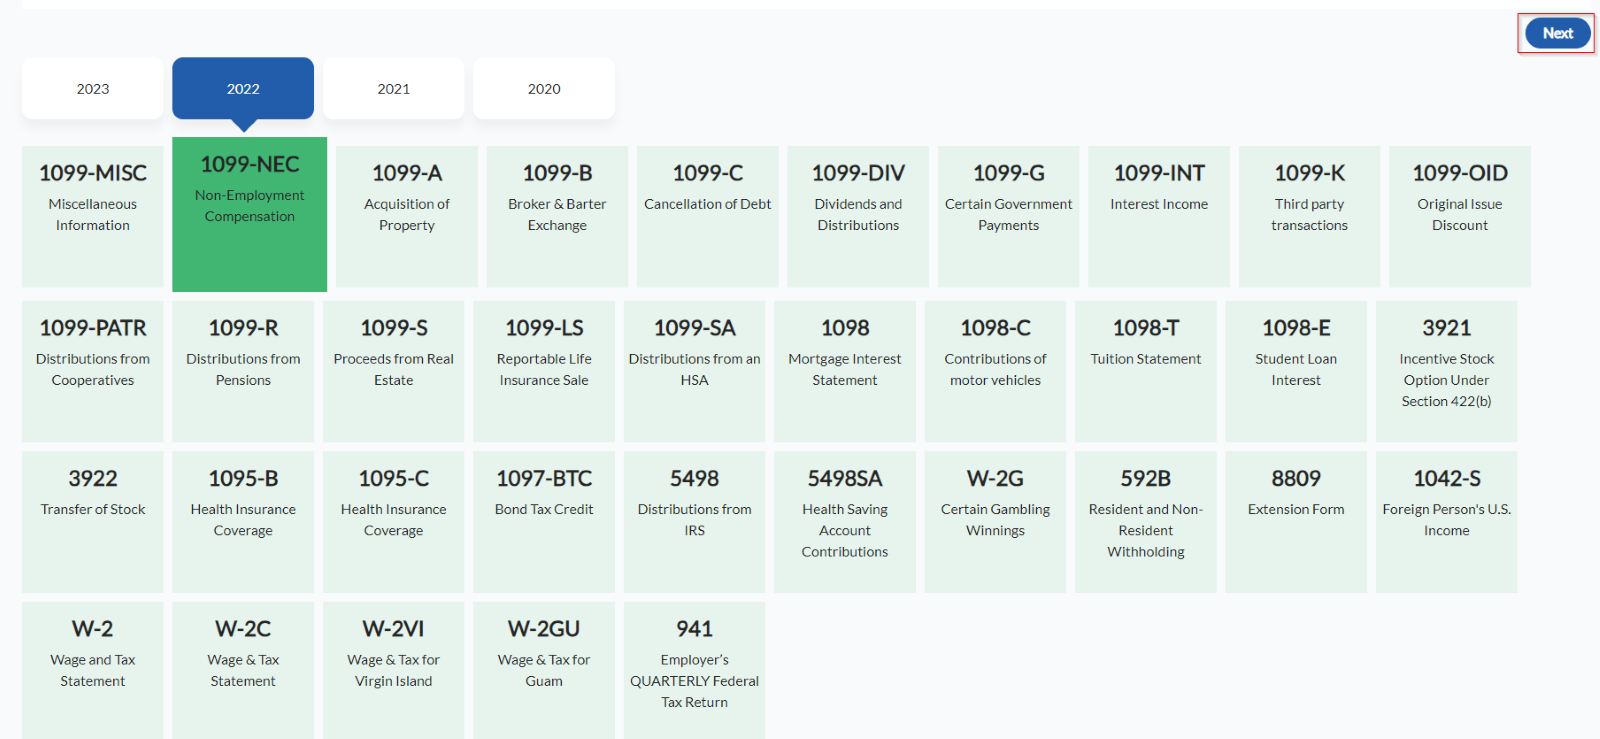Select the 2021 tax year tab
Screen dimensions: 1600x739
click(x=393, y=89)
